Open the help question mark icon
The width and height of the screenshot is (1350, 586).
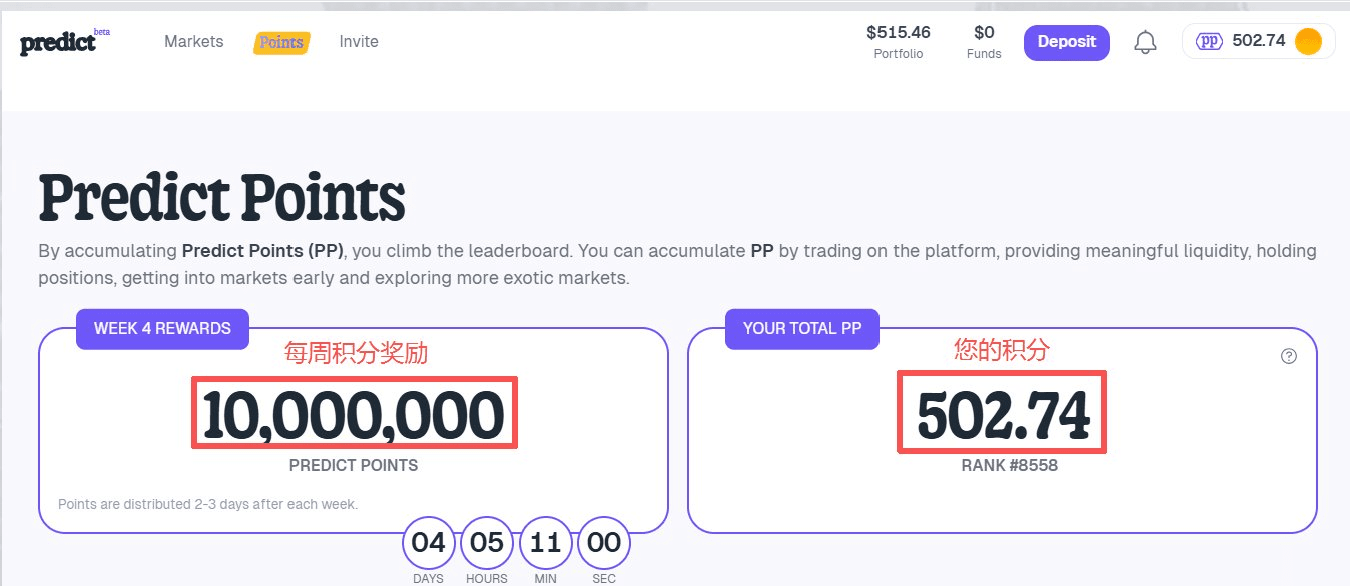1288,356
